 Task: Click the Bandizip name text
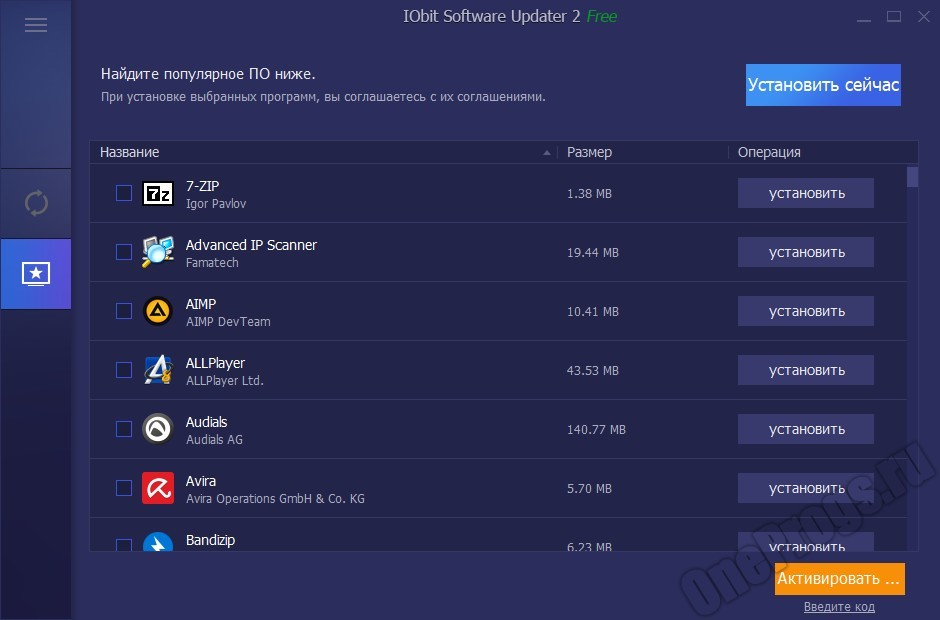[210, 540]
